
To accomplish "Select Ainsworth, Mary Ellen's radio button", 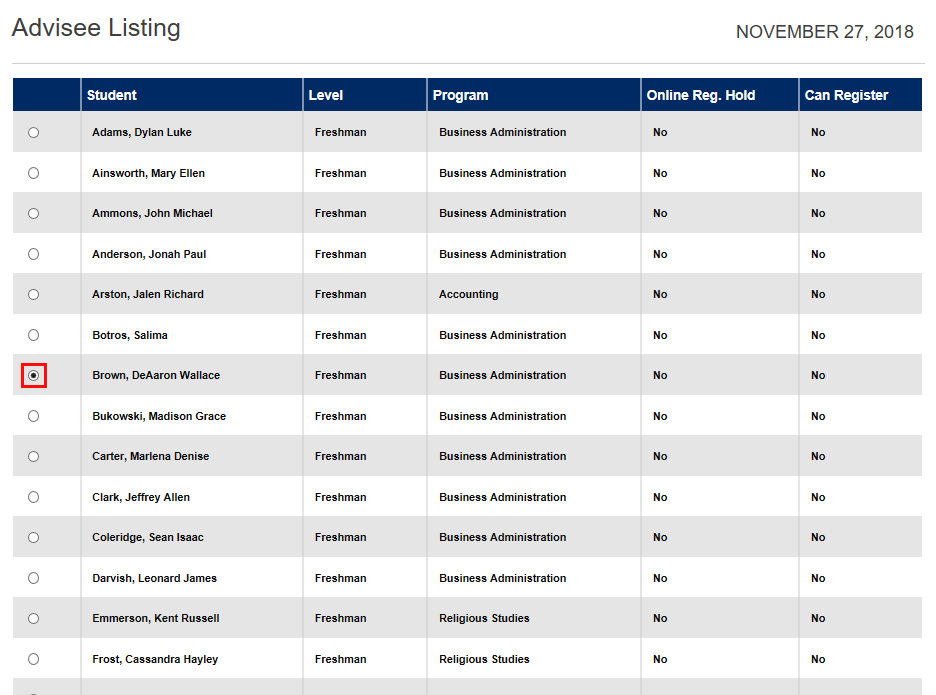I will [33, 172].
